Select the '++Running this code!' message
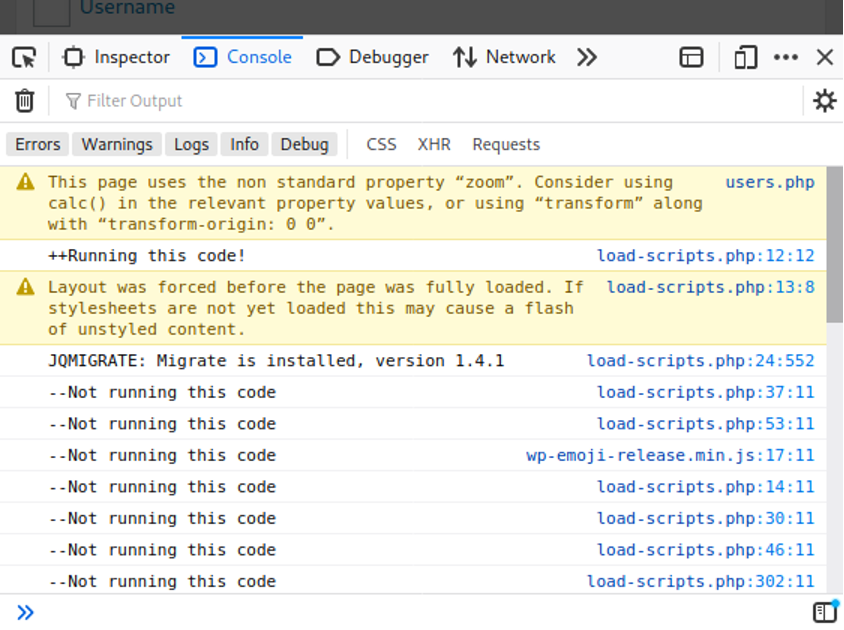The width and height of the screenshot is (844, 630). click(147, 256)
